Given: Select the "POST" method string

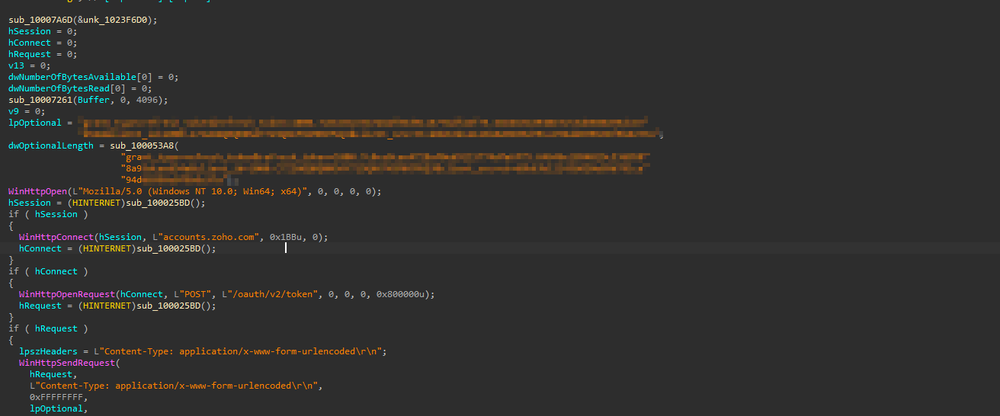Looking at the screenshot, I should pos(194,295).
